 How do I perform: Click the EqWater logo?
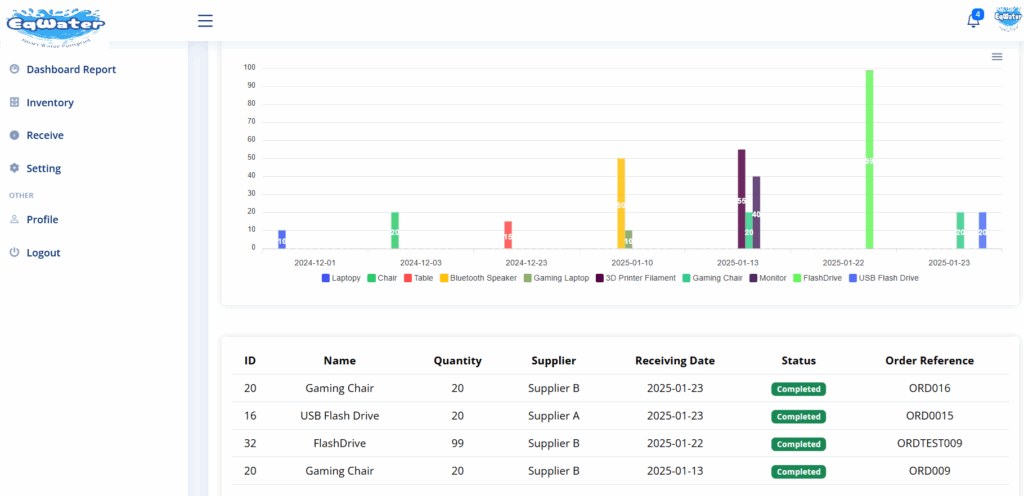(x=54, y=23)
